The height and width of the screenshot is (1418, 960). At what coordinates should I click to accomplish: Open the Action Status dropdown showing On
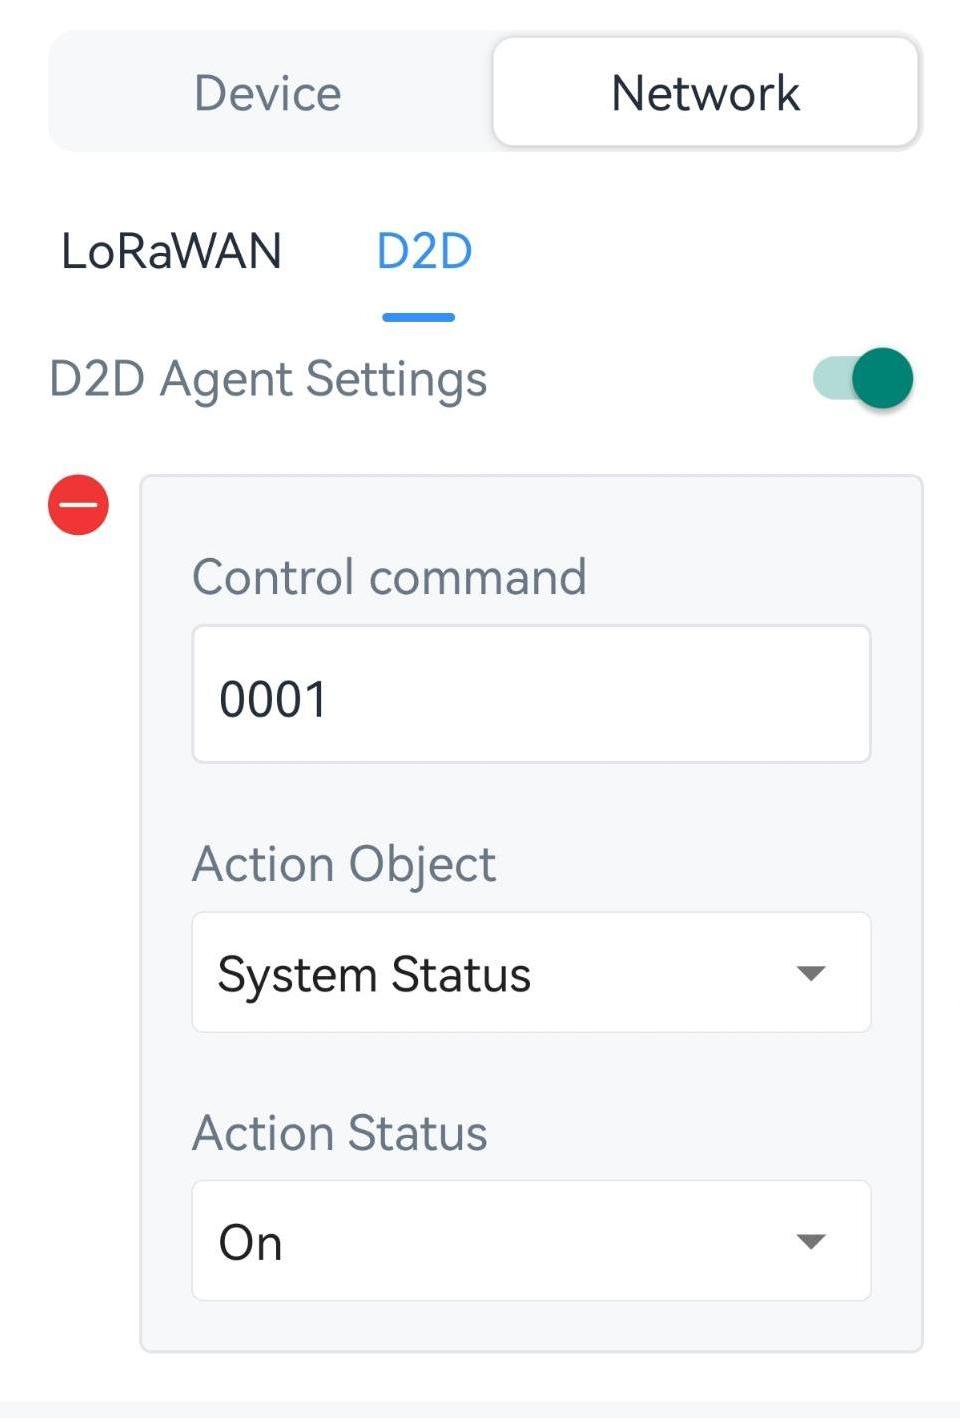pyautogui.click(x=530, y=1241)
